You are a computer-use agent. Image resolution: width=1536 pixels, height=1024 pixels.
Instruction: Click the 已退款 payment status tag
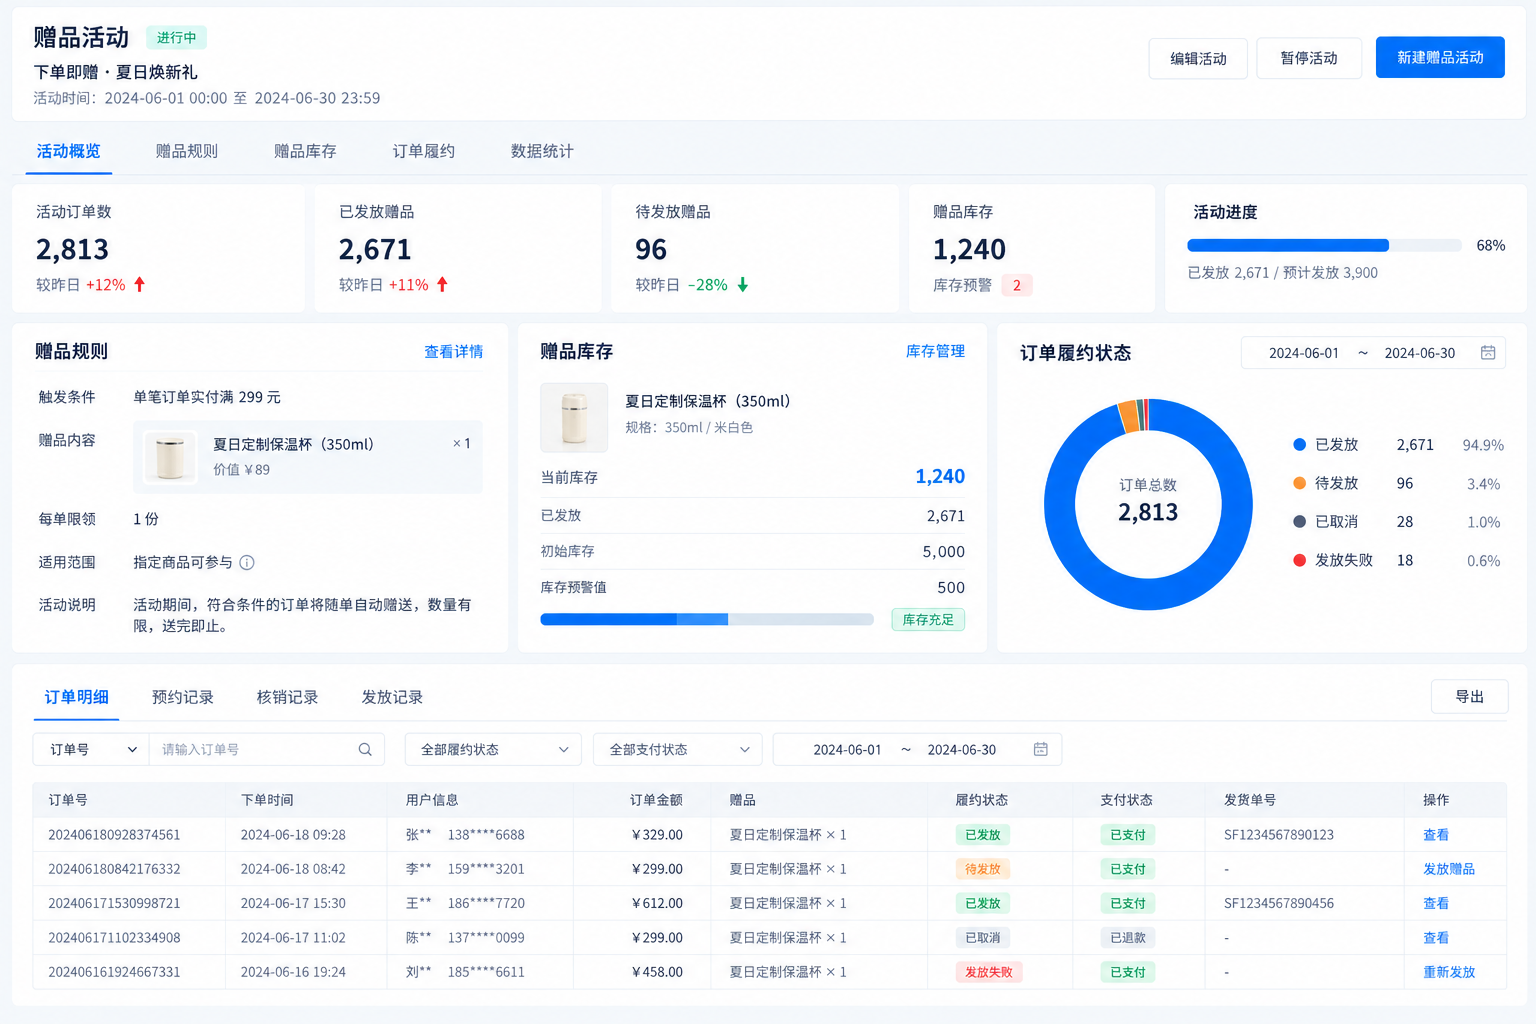point(1128,938)
